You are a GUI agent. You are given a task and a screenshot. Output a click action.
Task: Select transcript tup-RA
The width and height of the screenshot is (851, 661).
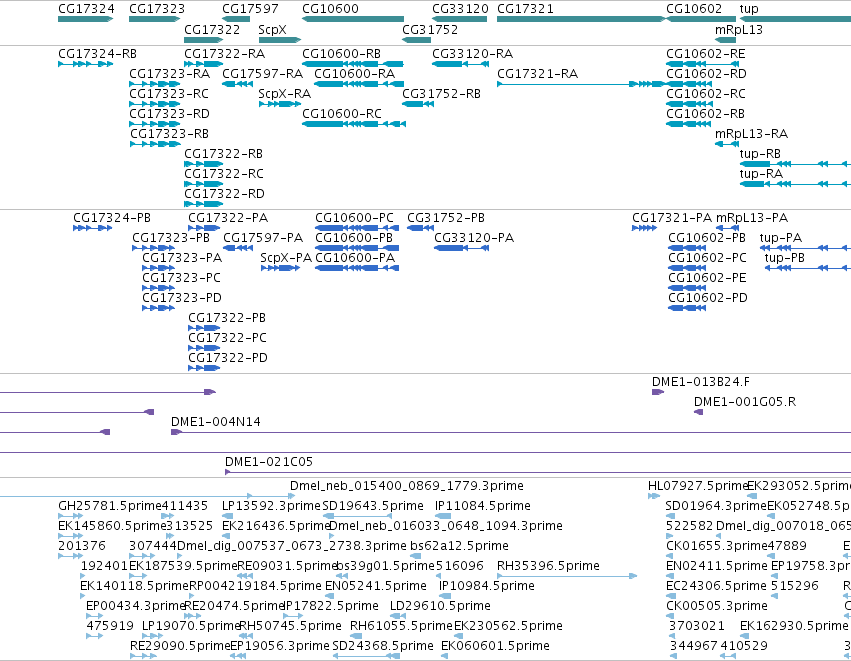tap(761, 174)
